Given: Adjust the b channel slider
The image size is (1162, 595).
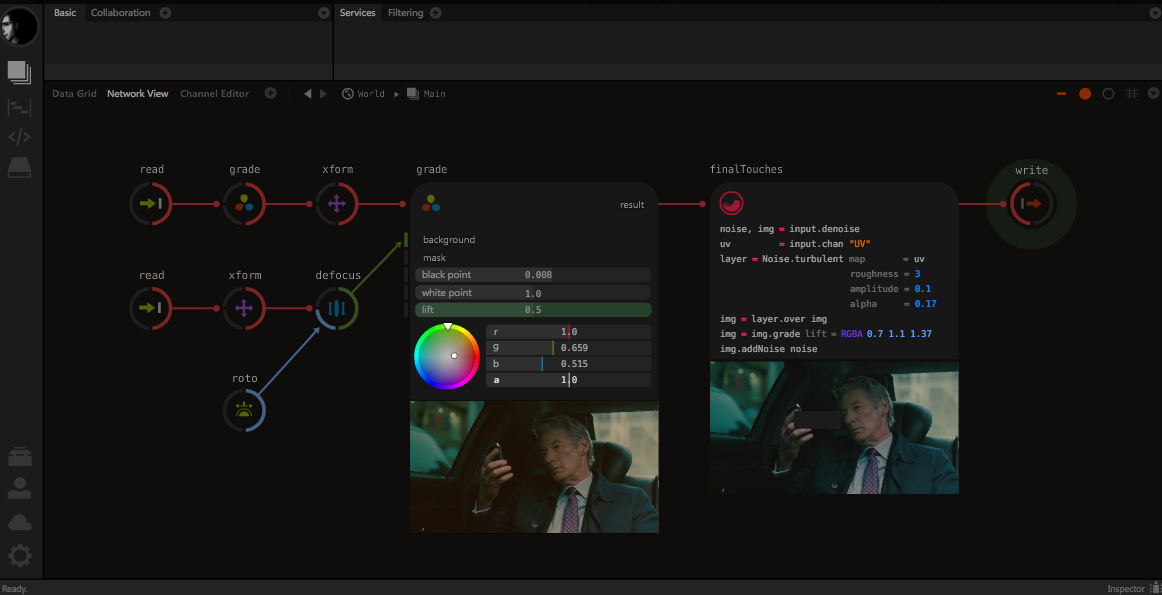Looking at the screenshot, I should 568,364.
